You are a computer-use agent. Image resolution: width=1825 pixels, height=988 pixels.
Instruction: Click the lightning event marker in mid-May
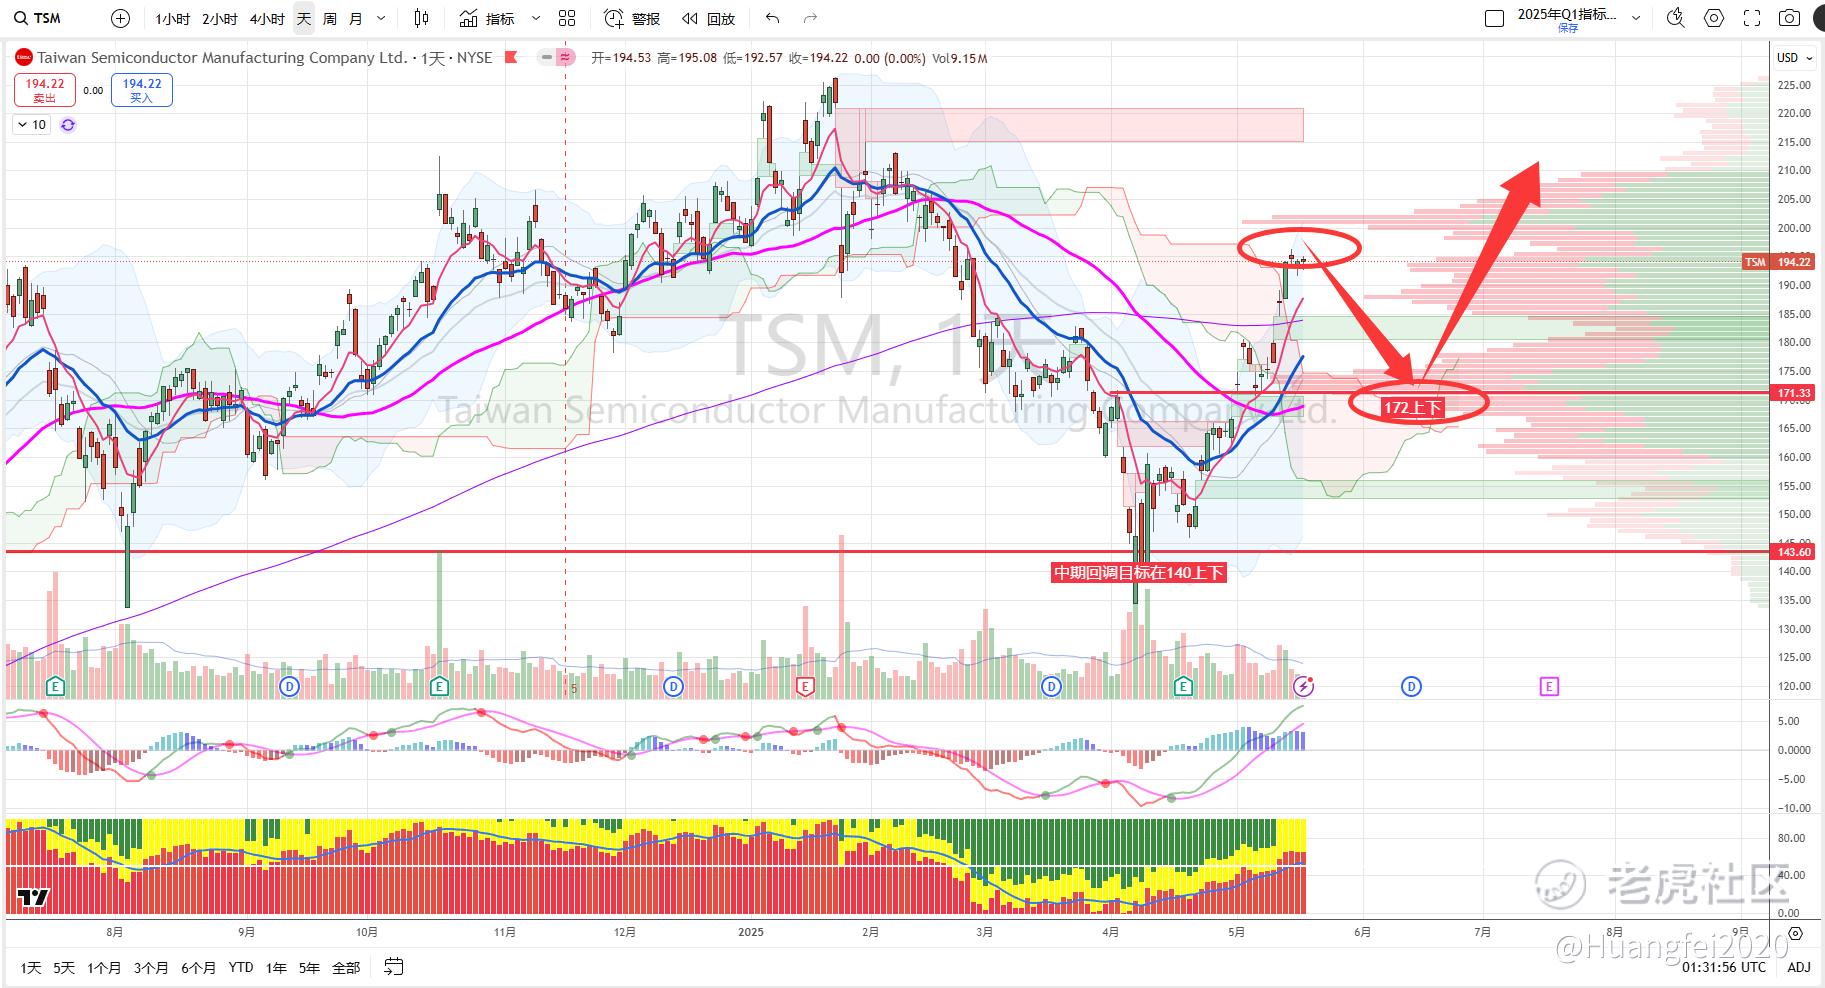1303,686
